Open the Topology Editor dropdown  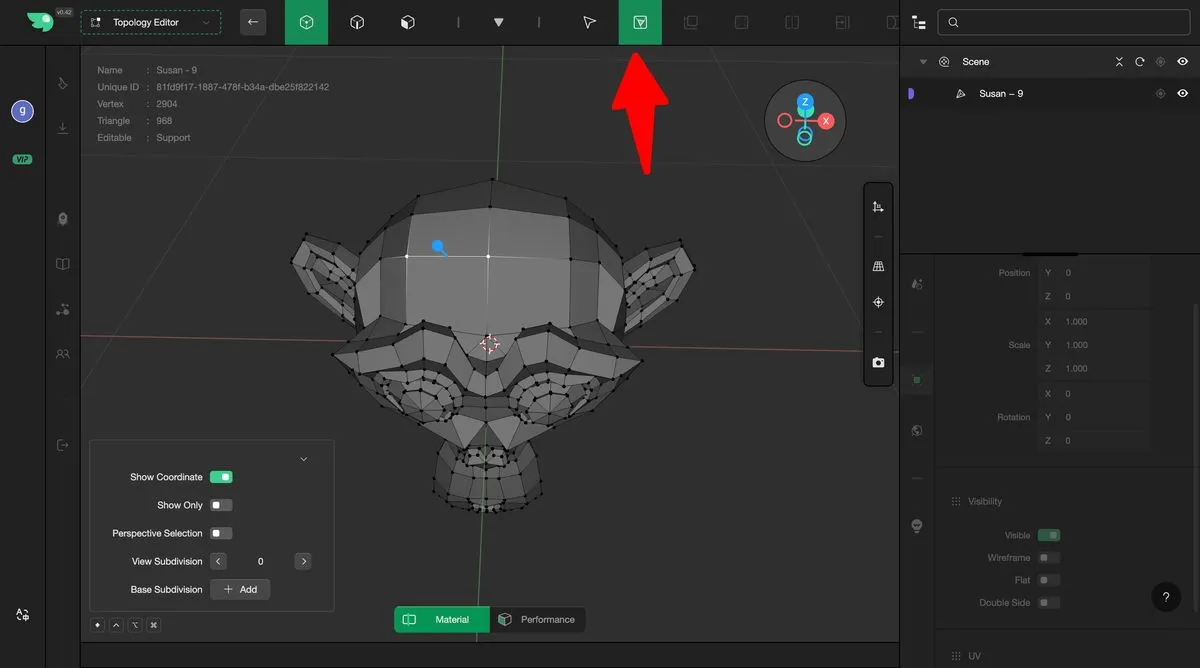point(151,22)
